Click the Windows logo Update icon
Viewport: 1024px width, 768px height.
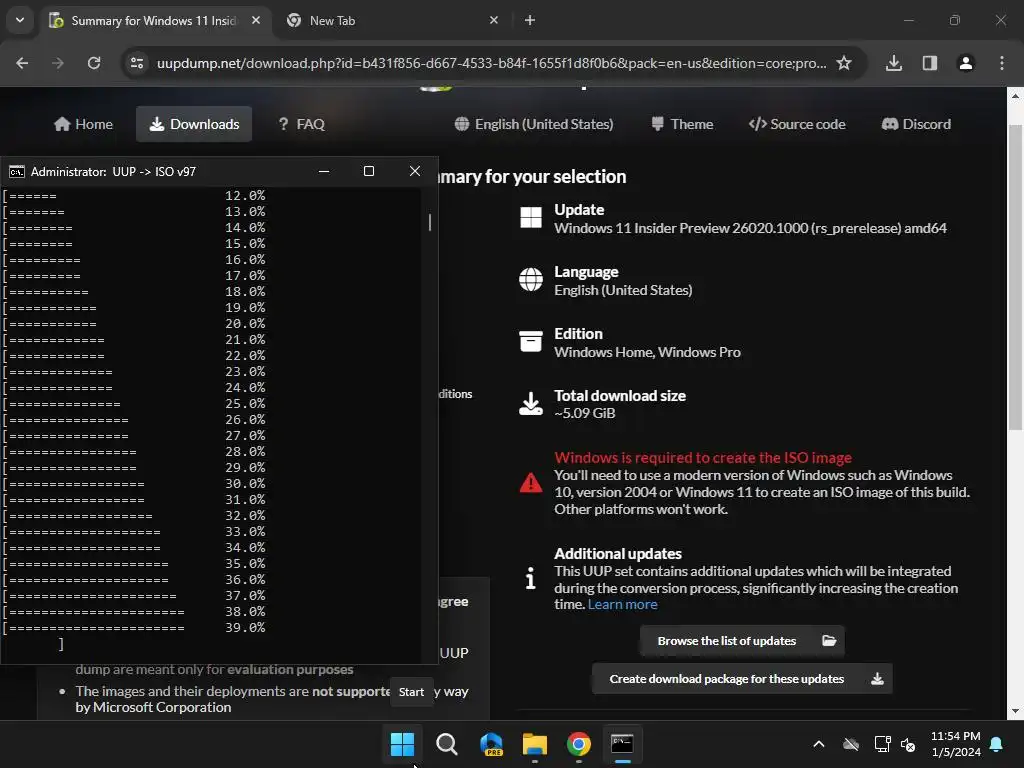[x=530, y=217]
